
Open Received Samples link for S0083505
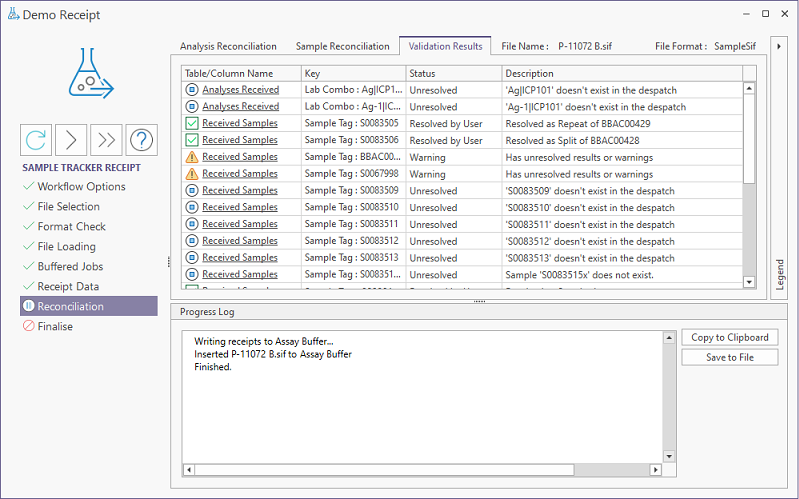(240, 123)
